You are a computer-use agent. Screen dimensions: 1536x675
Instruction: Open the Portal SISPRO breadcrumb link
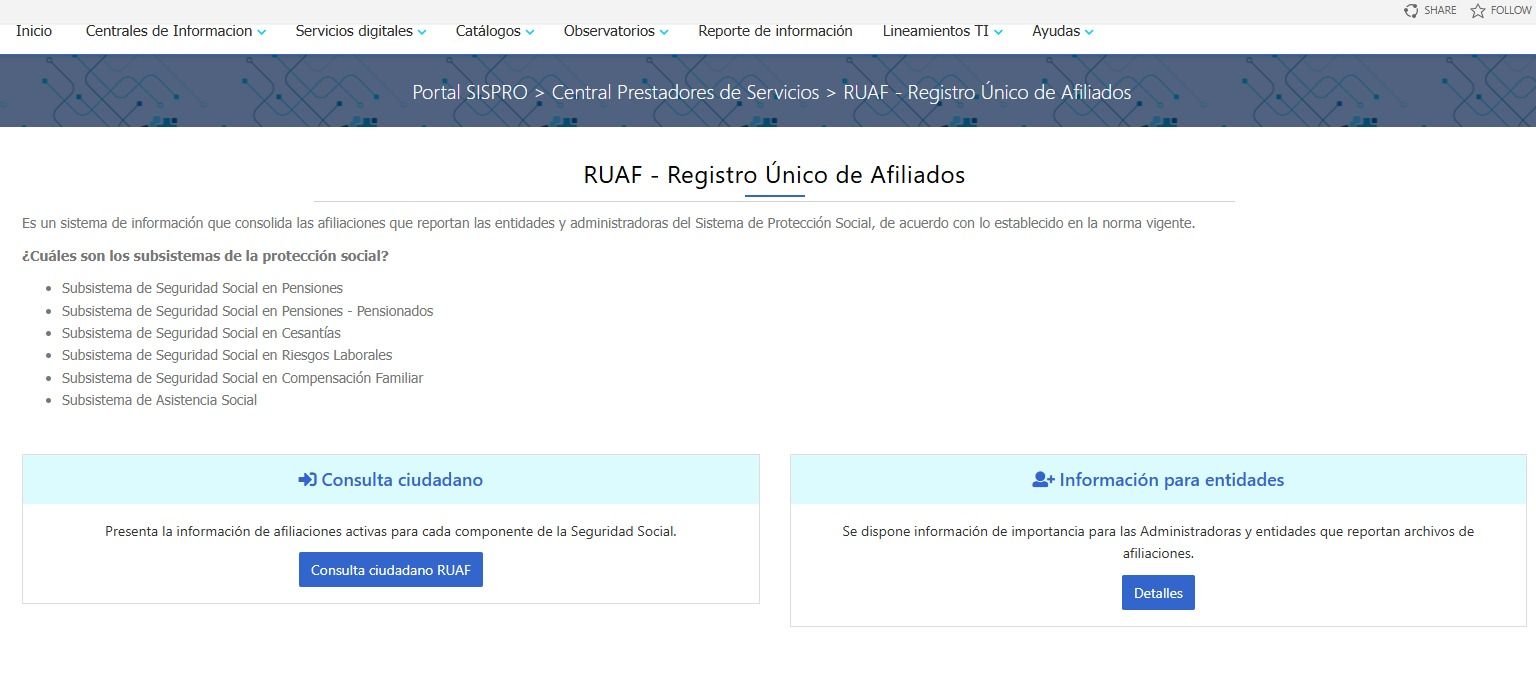(x=470, y=92)
